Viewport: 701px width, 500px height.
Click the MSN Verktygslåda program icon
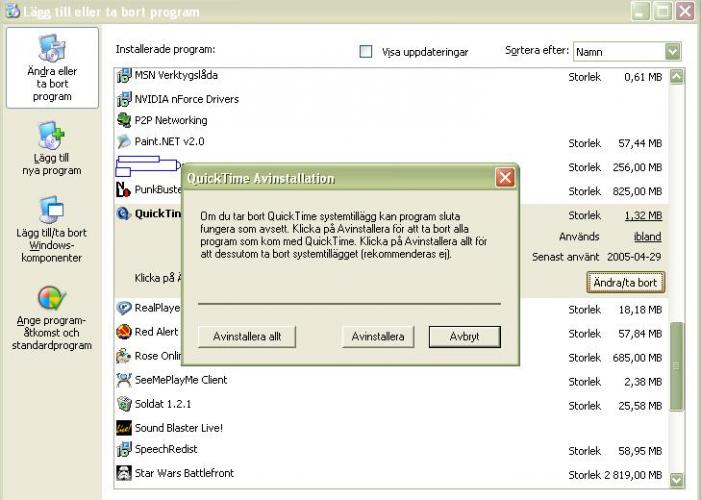click(x=124, y=75)
